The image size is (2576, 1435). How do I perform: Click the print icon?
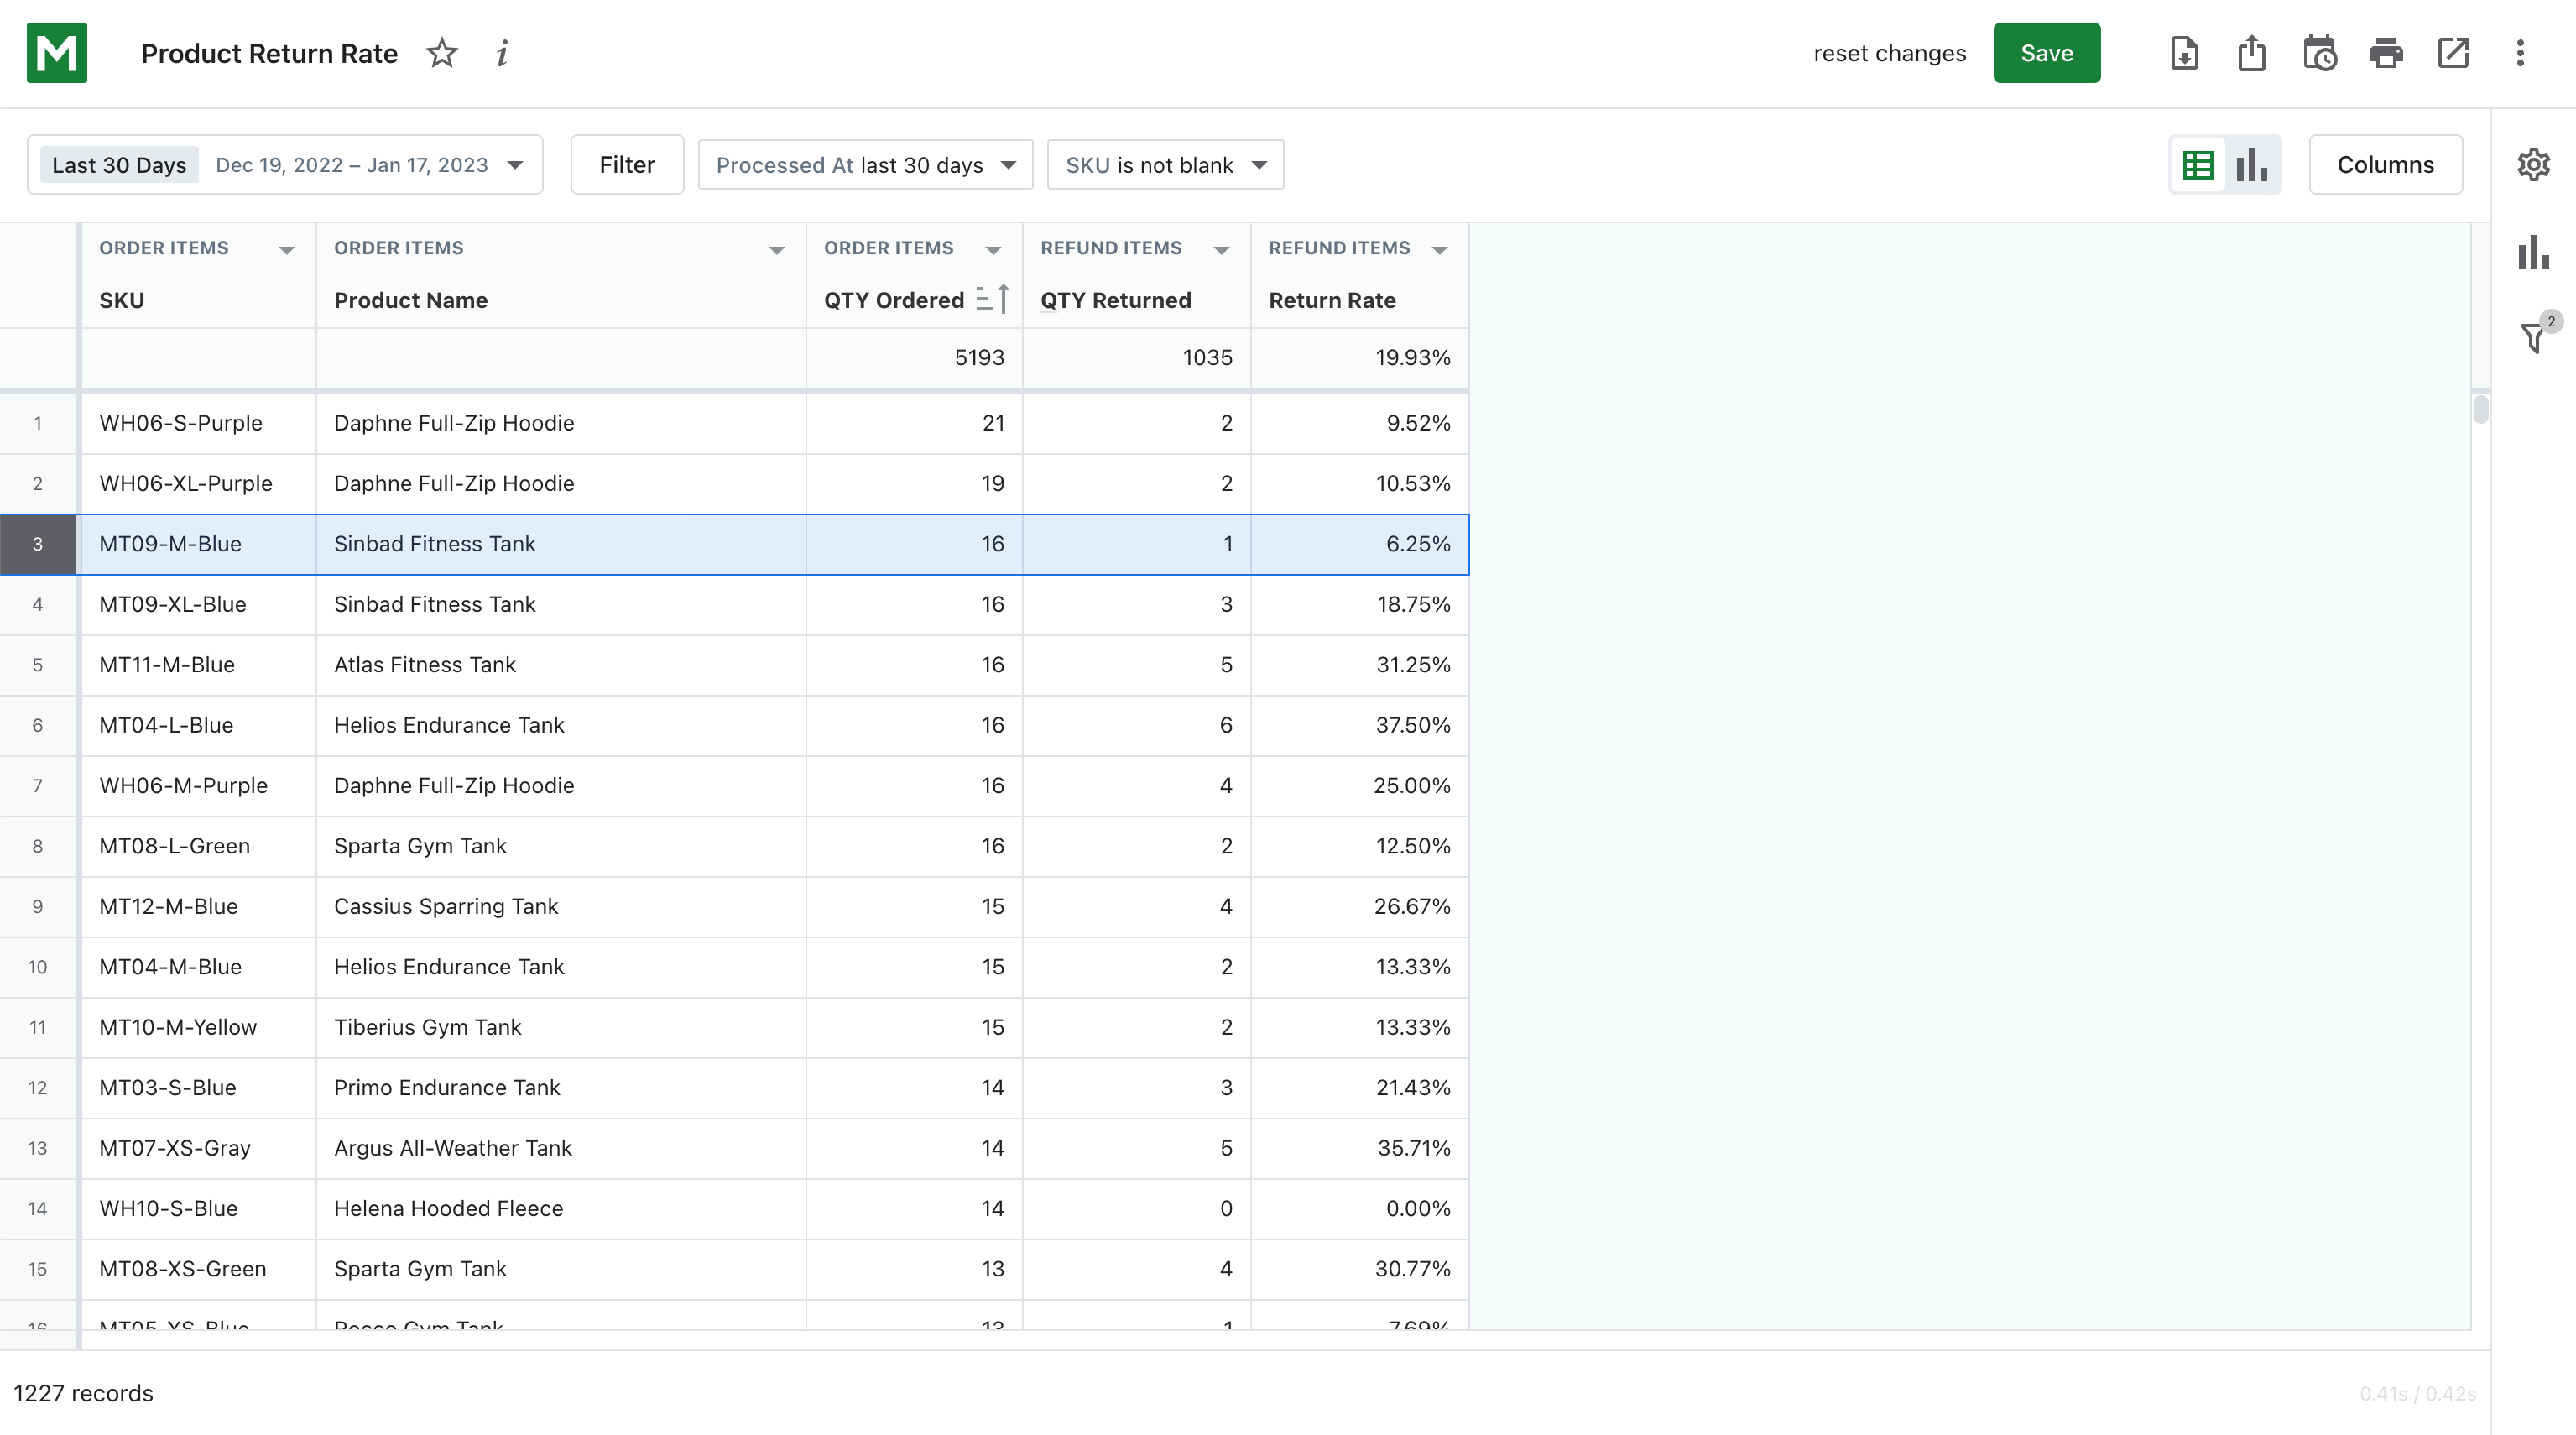pos(2386,53)
